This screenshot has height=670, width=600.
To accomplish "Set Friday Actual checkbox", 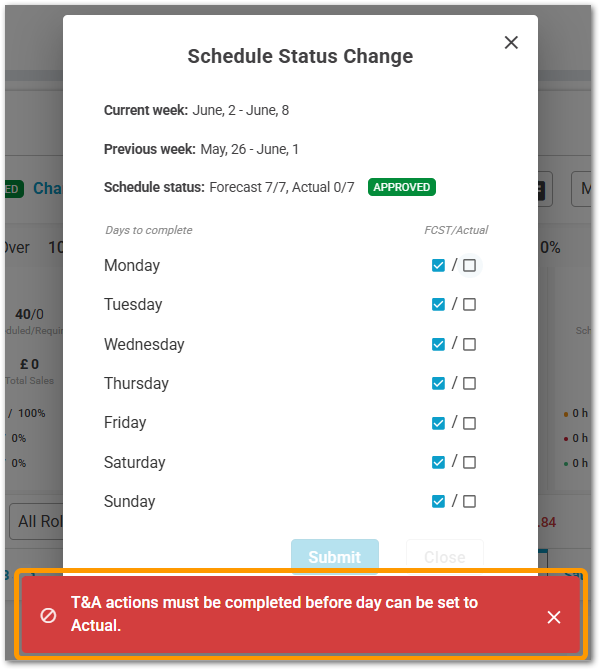I will click(469, 423).
